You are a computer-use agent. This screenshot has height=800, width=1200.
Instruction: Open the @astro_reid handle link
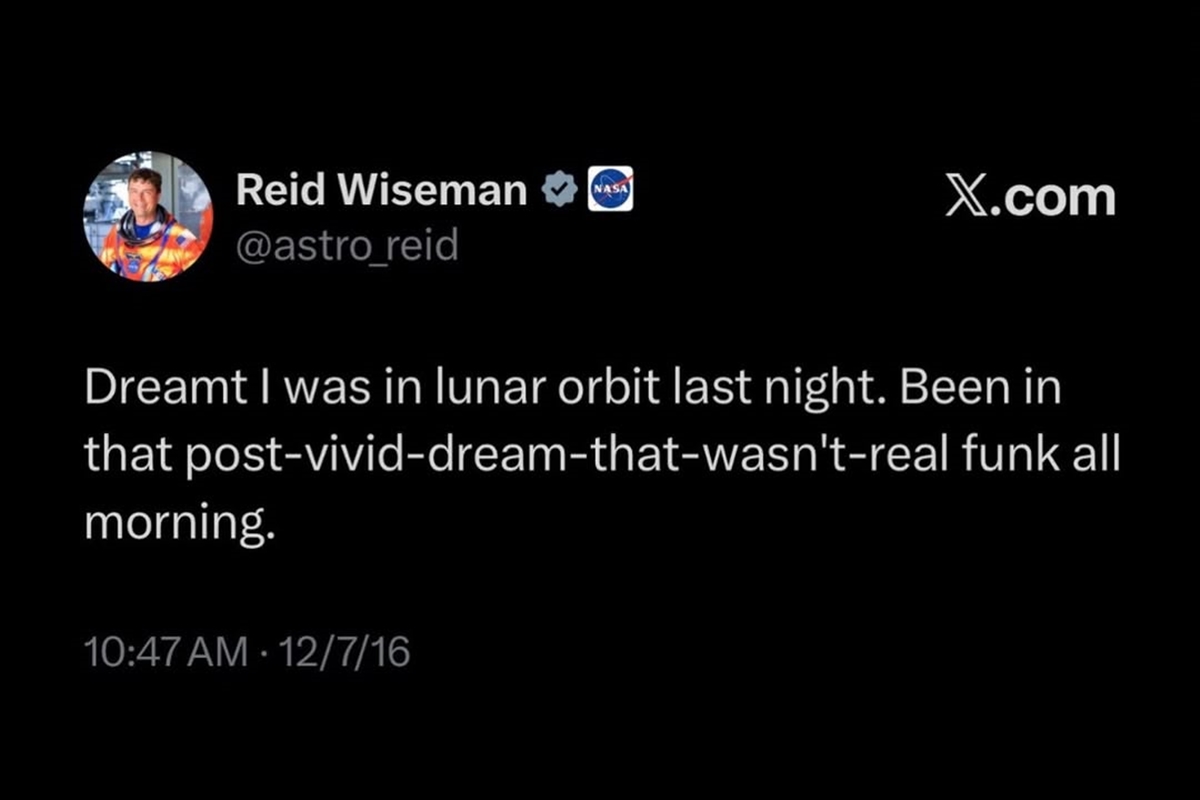click(346, 243)
